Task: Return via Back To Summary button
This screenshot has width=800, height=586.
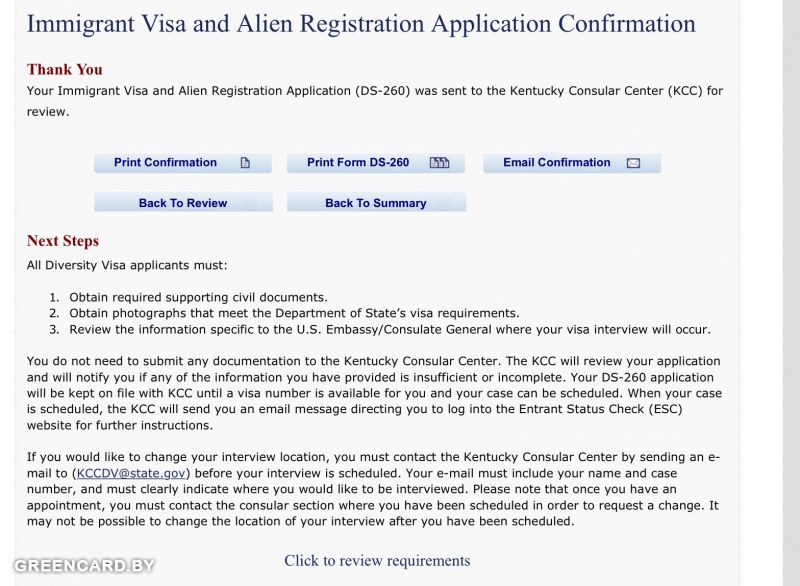Action: pyautogui.click(x=376, y=203)
